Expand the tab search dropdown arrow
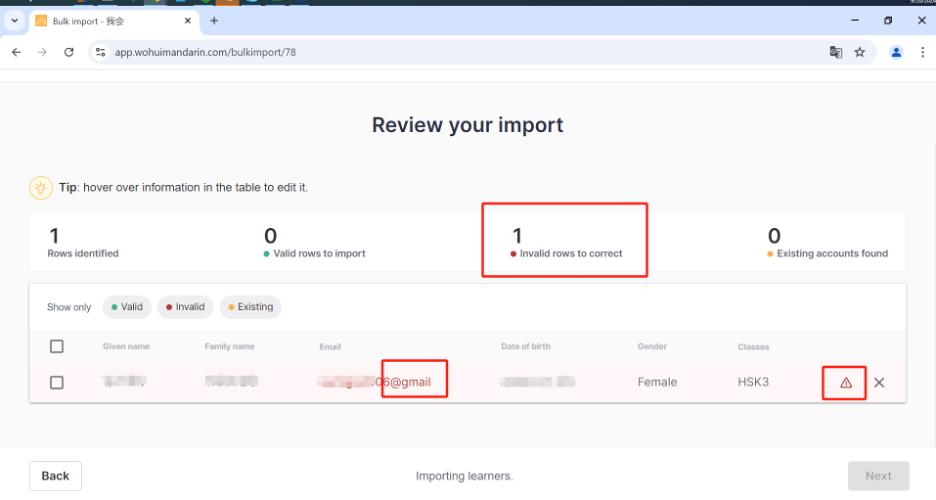 pyautogui.click(x=14, y=21)
